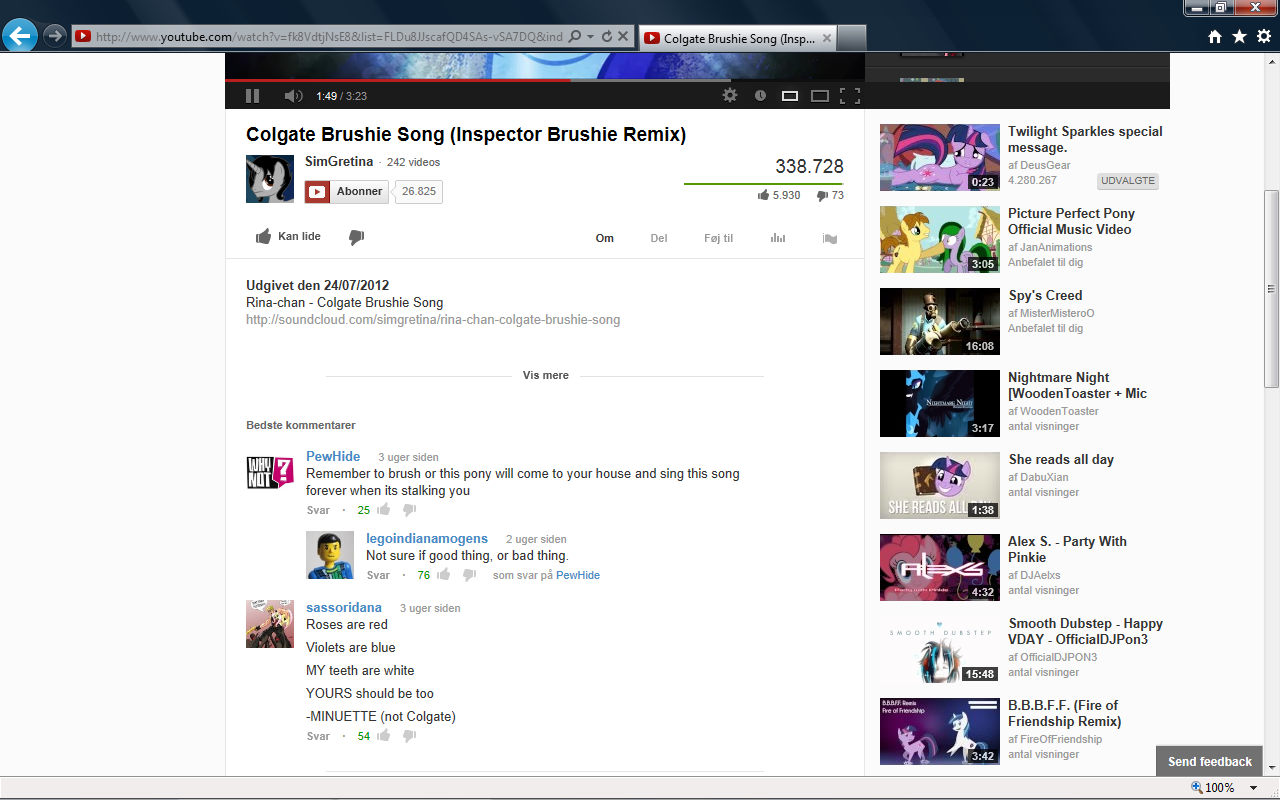Open SimGretina channel avatar
Viewport: 1280px width, 800px height.
coord(270,179)
